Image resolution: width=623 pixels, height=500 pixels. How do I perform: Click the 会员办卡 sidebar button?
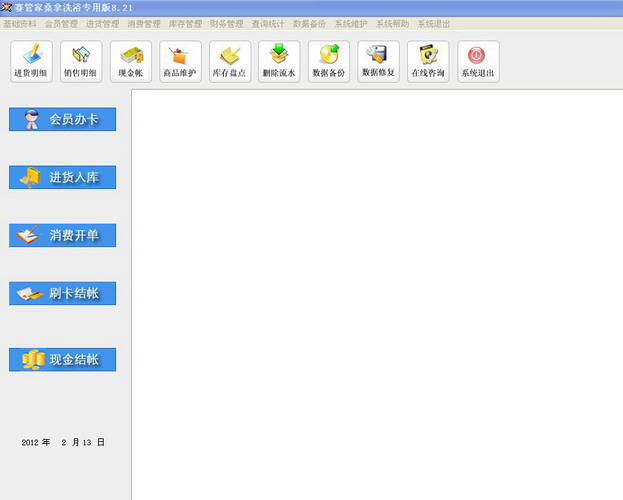click(62, 119)
